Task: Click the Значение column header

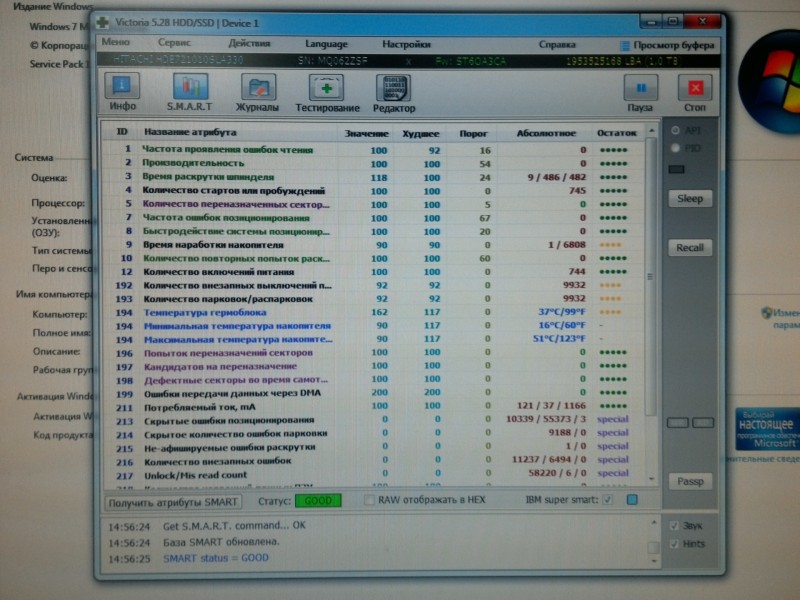Action: point(366,134)
